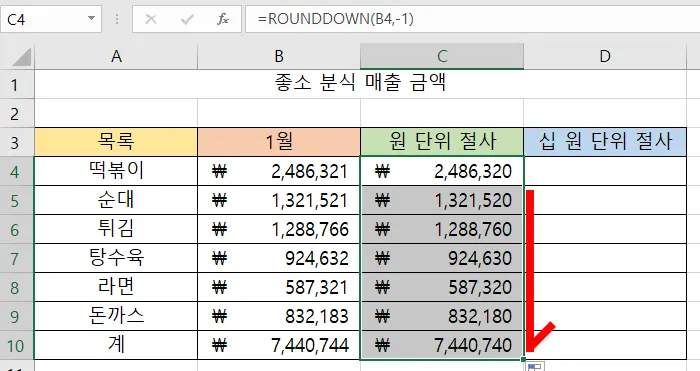Click cell with value 7,440,744
Image resolution: width=700 pixels, height=371 pixels.
pos(279,346)
